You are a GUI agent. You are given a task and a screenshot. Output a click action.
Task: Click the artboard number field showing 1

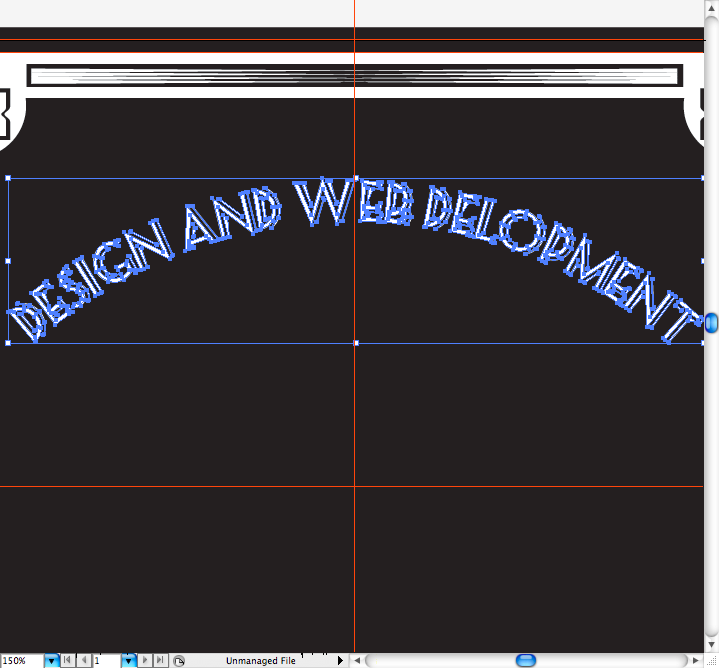[x=106, y=661]
